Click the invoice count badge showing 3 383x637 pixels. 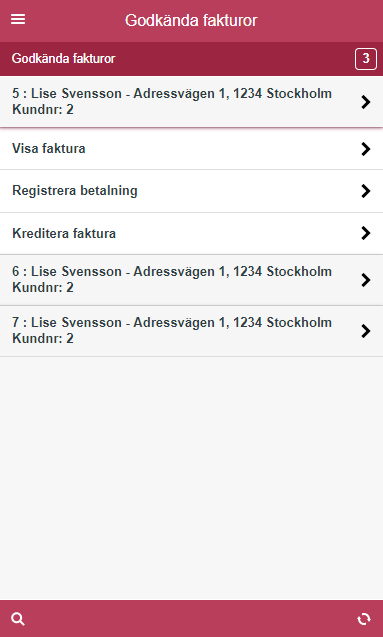(366, 59)
